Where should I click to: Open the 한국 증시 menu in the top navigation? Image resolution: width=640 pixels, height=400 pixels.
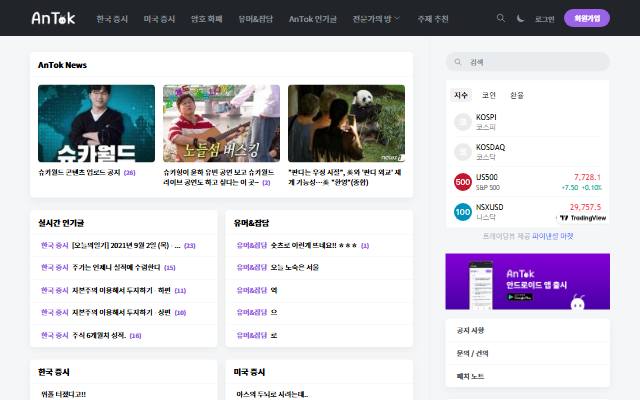tap(112, 19)
